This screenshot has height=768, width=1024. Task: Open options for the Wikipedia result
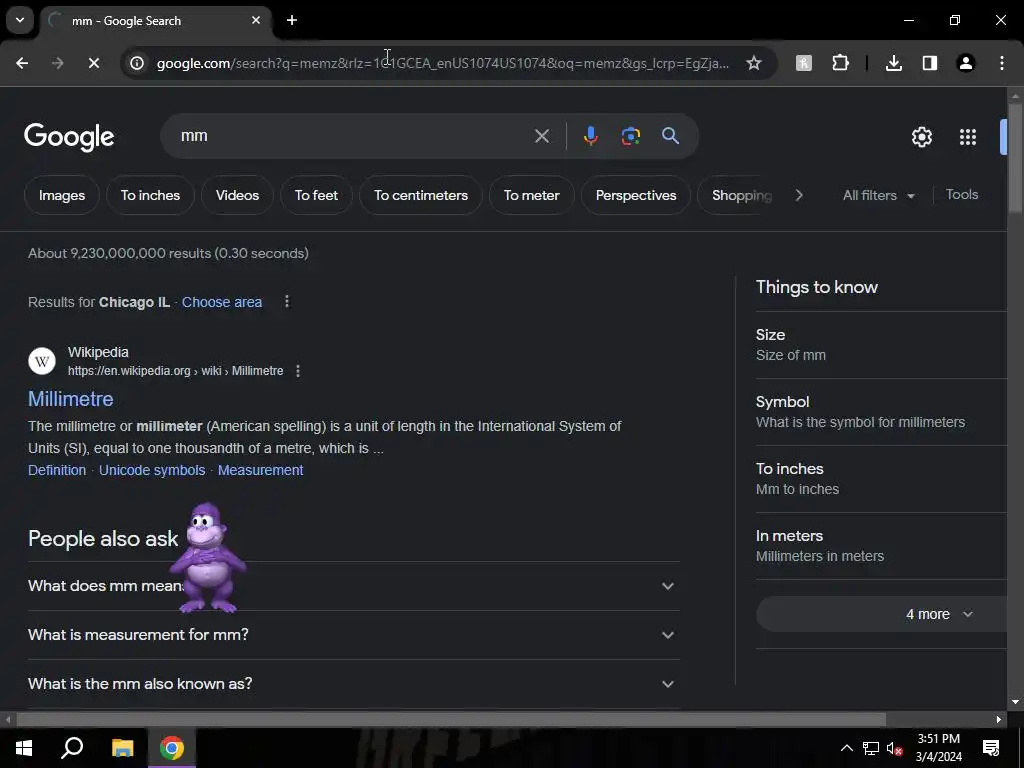click(x=298, y=371)
